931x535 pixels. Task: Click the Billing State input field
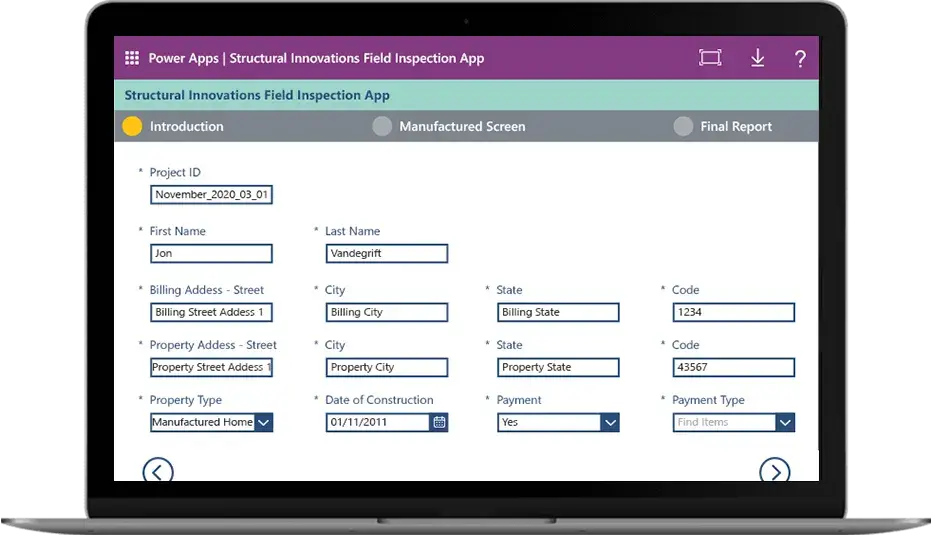pos(558,312)
